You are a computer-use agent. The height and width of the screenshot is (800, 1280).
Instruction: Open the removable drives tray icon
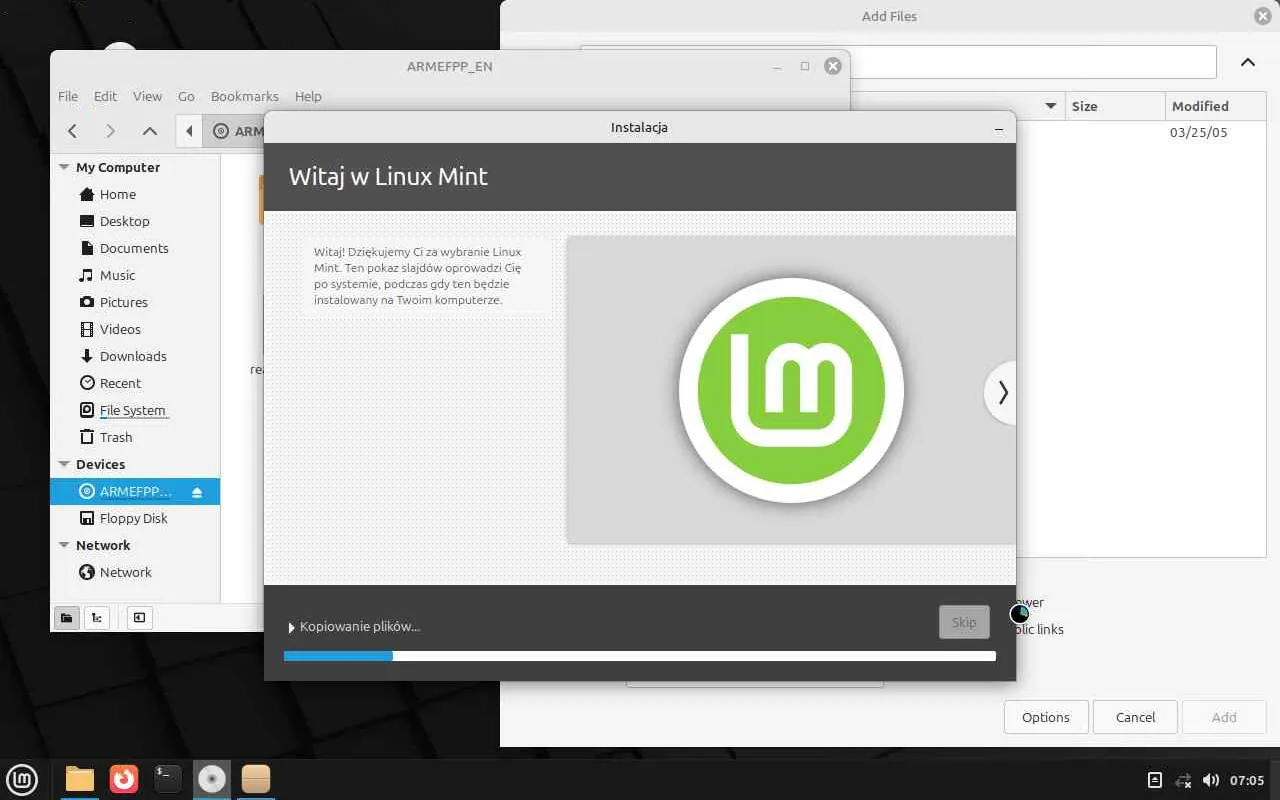[x=1155, y=780]
